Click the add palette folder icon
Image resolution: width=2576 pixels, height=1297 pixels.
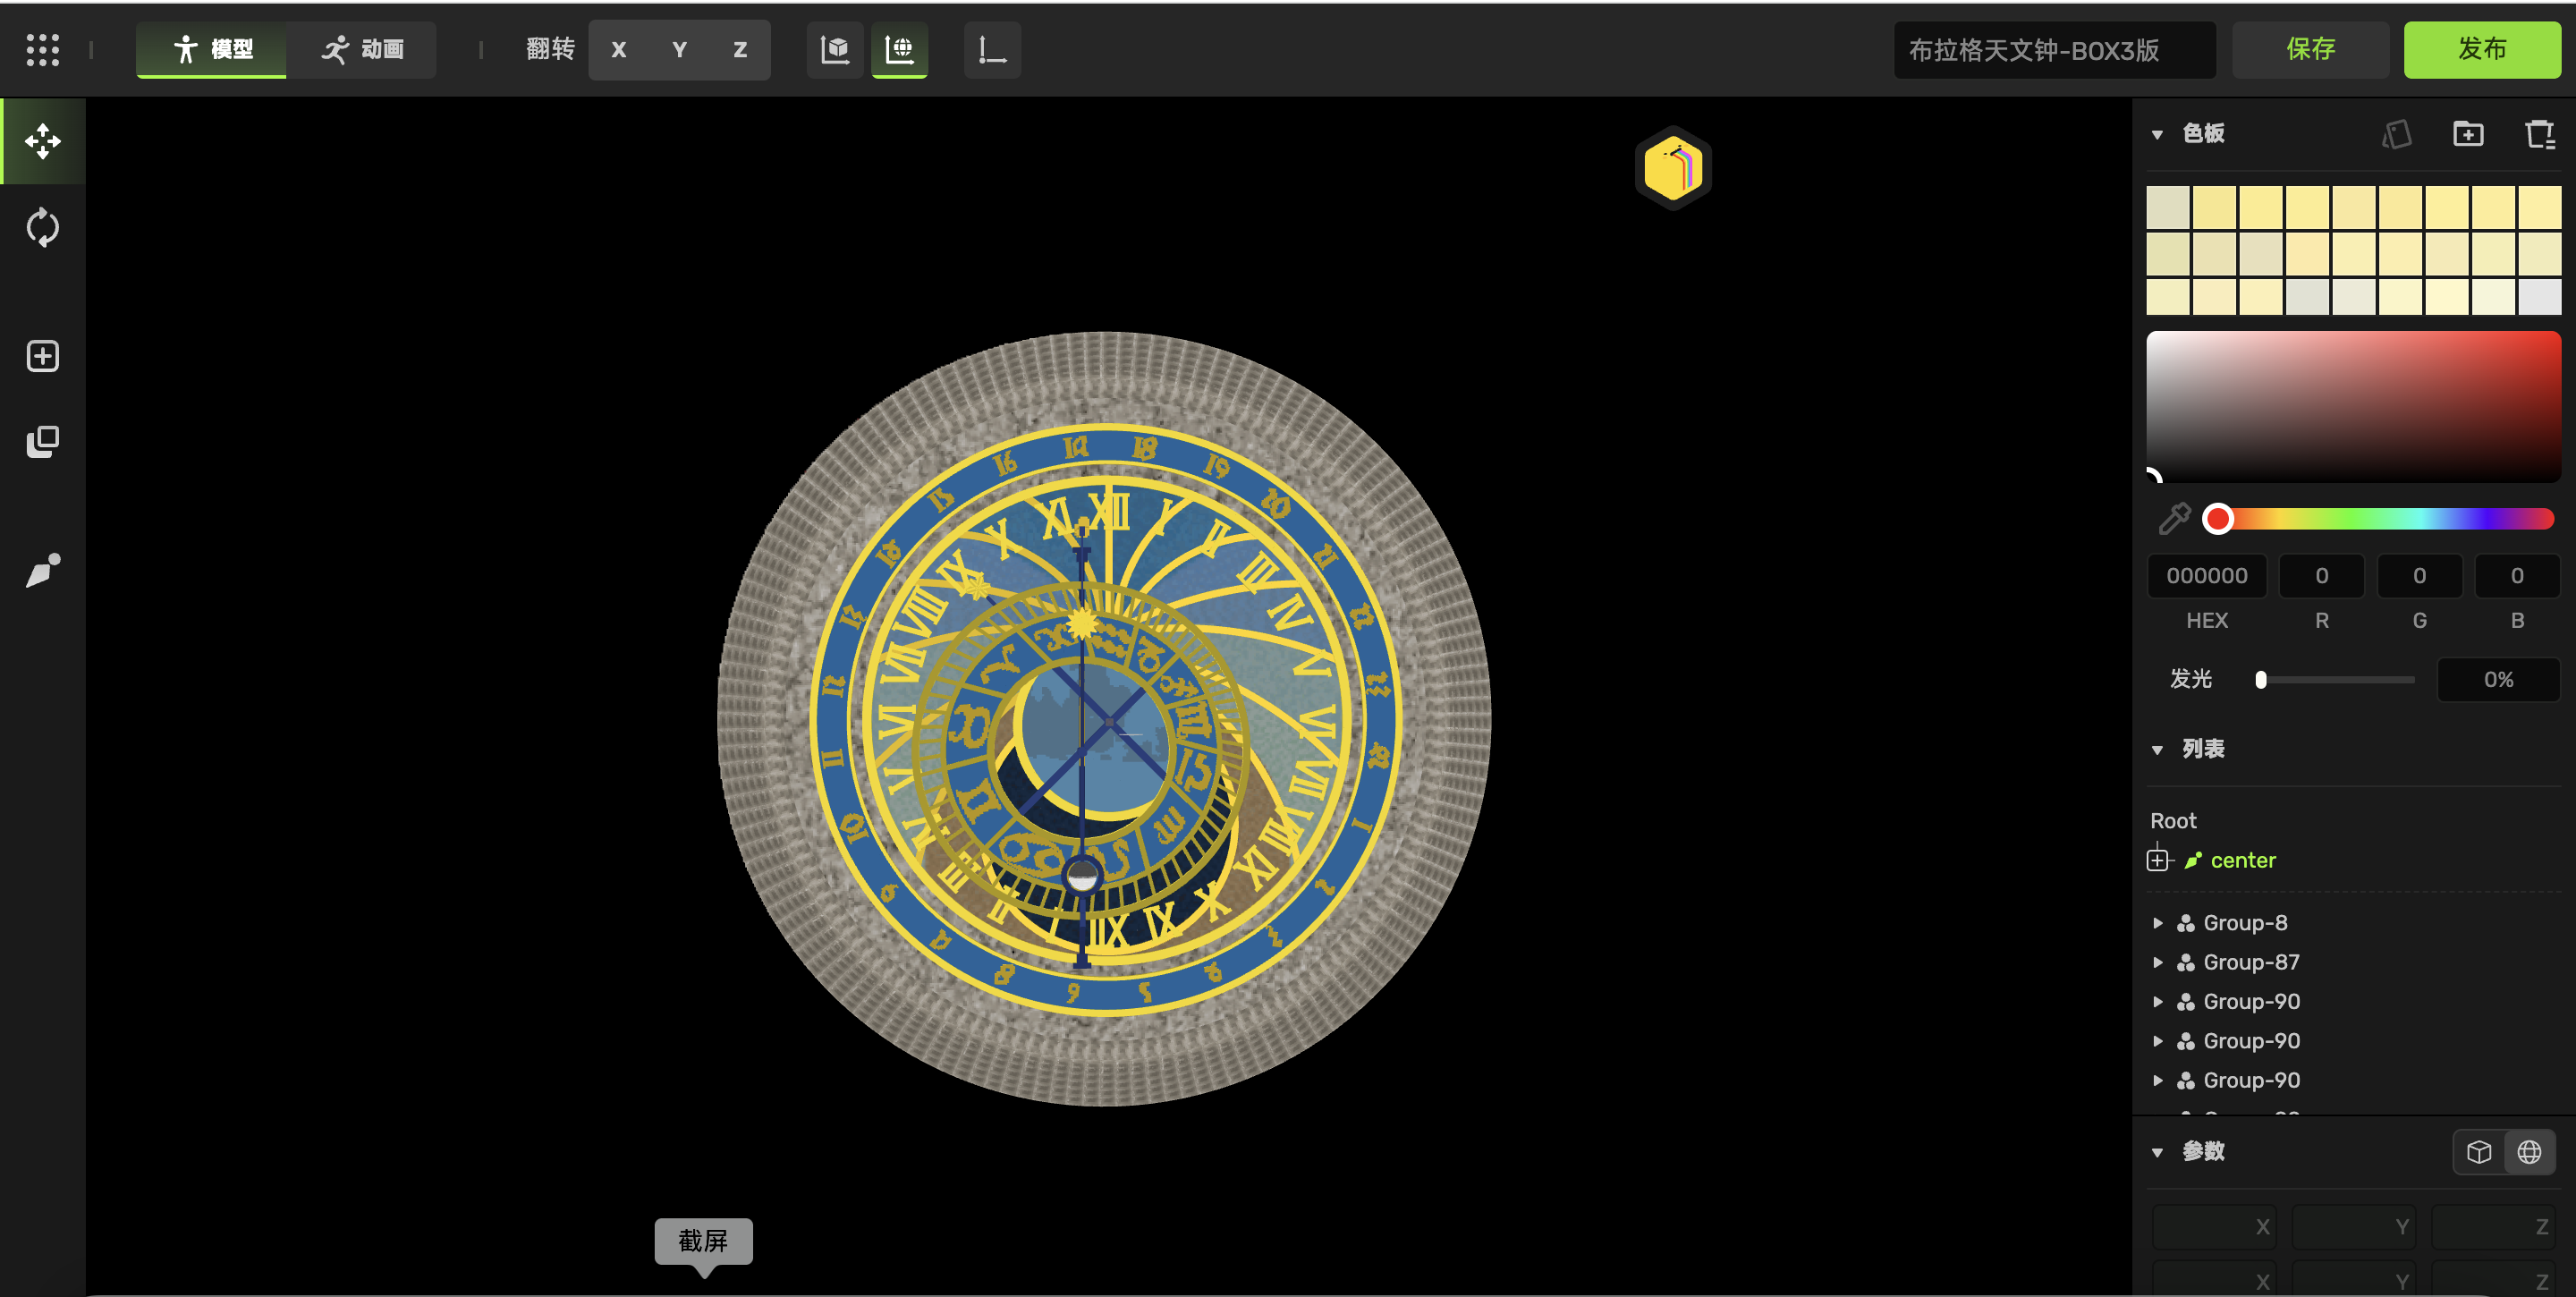click(2468, 134)
